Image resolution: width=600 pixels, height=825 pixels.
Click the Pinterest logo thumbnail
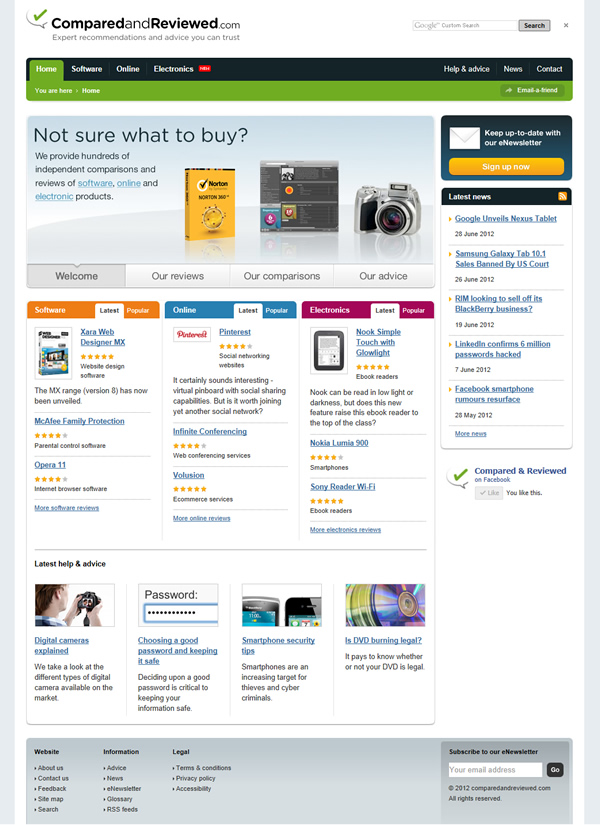tap(192, 334)
